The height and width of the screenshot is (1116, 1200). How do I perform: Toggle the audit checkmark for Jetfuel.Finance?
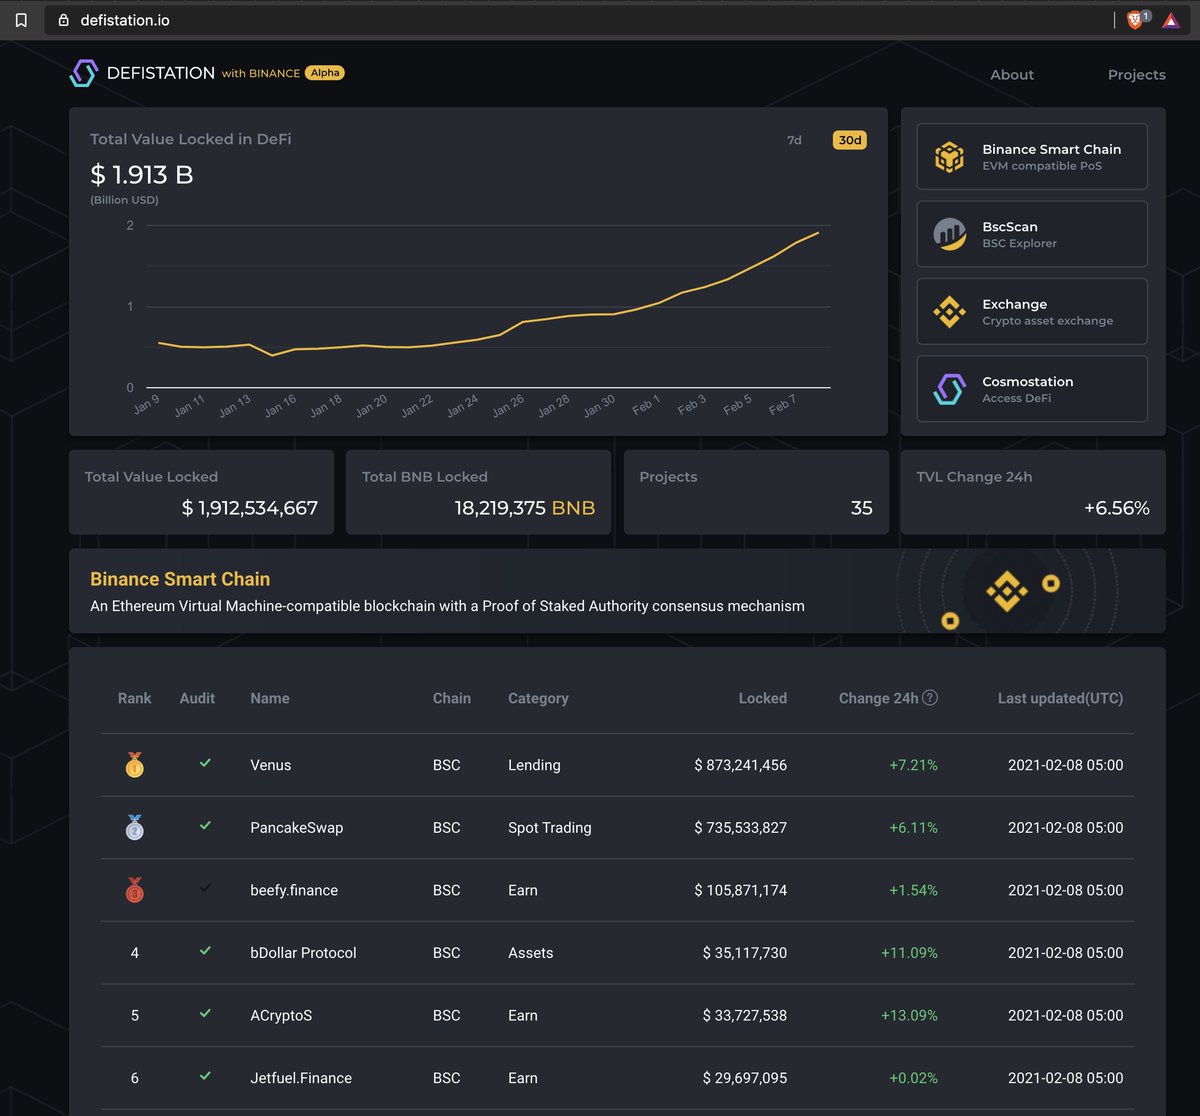(x=205, y=1077)
